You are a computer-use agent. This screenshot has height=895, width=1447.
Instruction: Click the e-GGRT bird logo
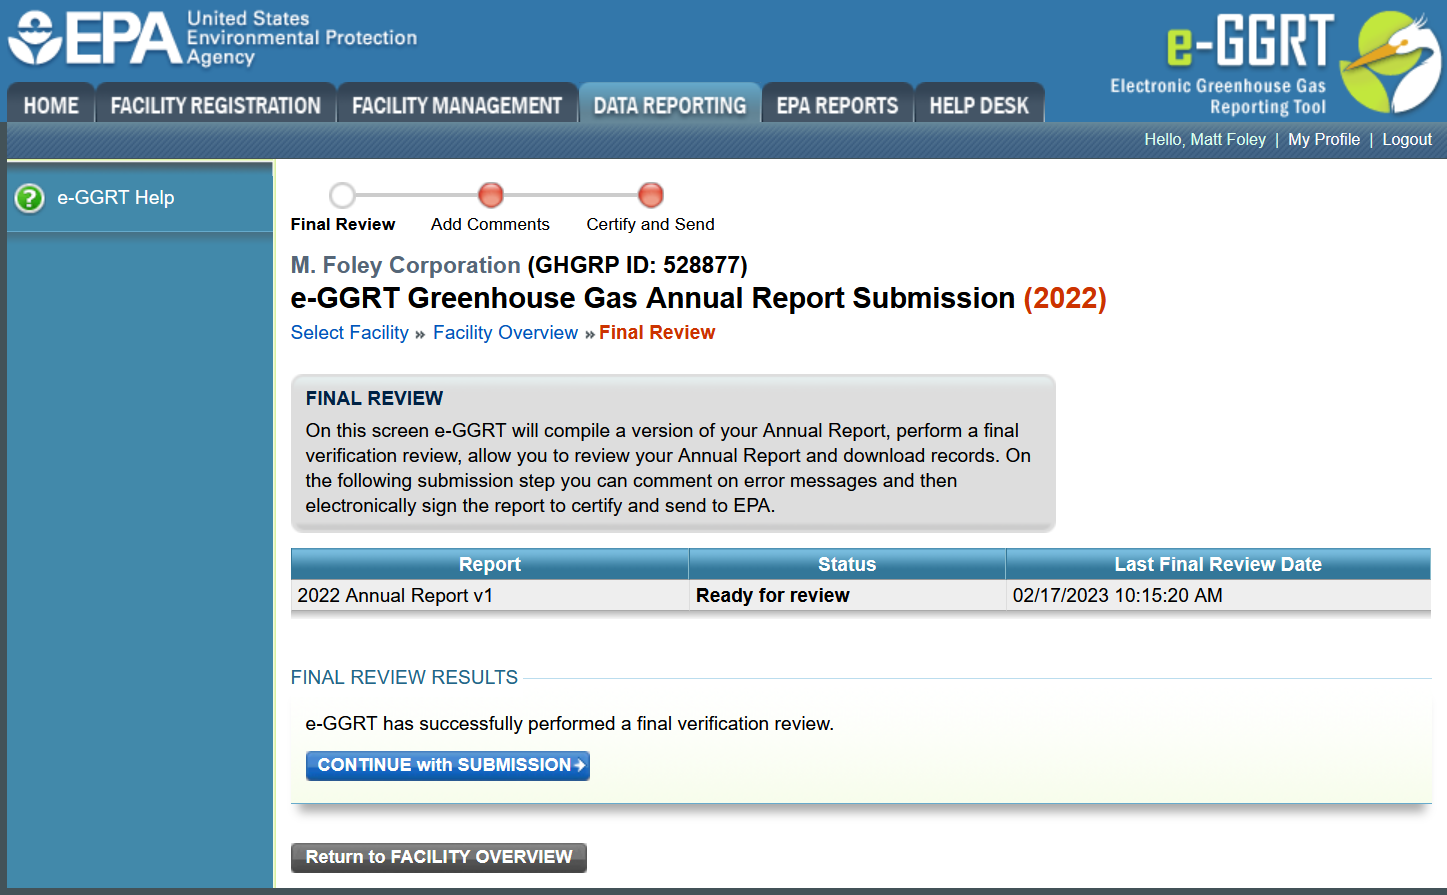[1390, 62]
